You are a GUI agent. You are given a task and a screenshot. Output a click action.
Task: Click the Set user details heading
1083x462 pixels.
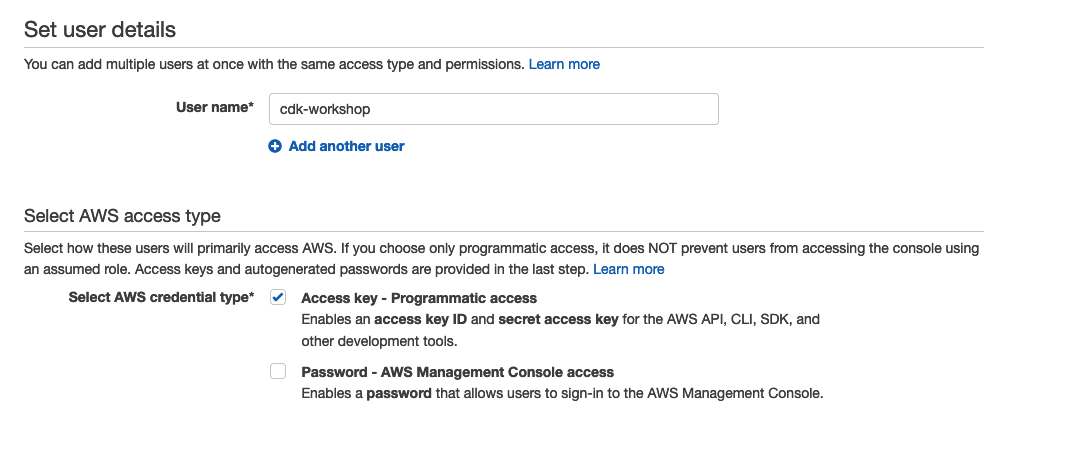[x=100, y=30]
